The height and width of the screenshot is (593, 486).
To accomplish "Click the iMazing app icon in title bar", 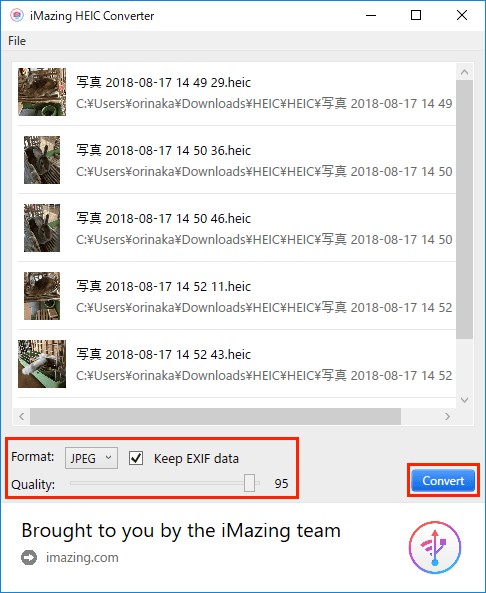I will click(x=17, y=16).
